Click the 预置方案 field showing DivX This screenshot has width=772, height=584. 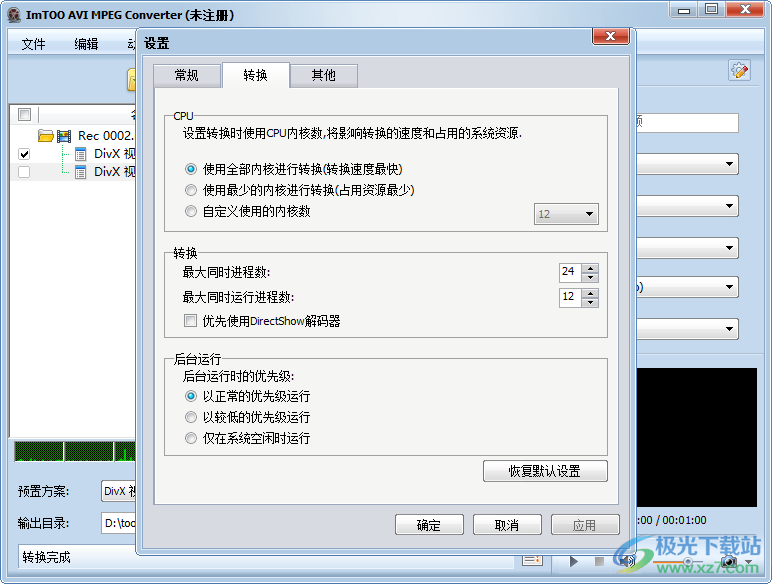(x=119, y=491)
